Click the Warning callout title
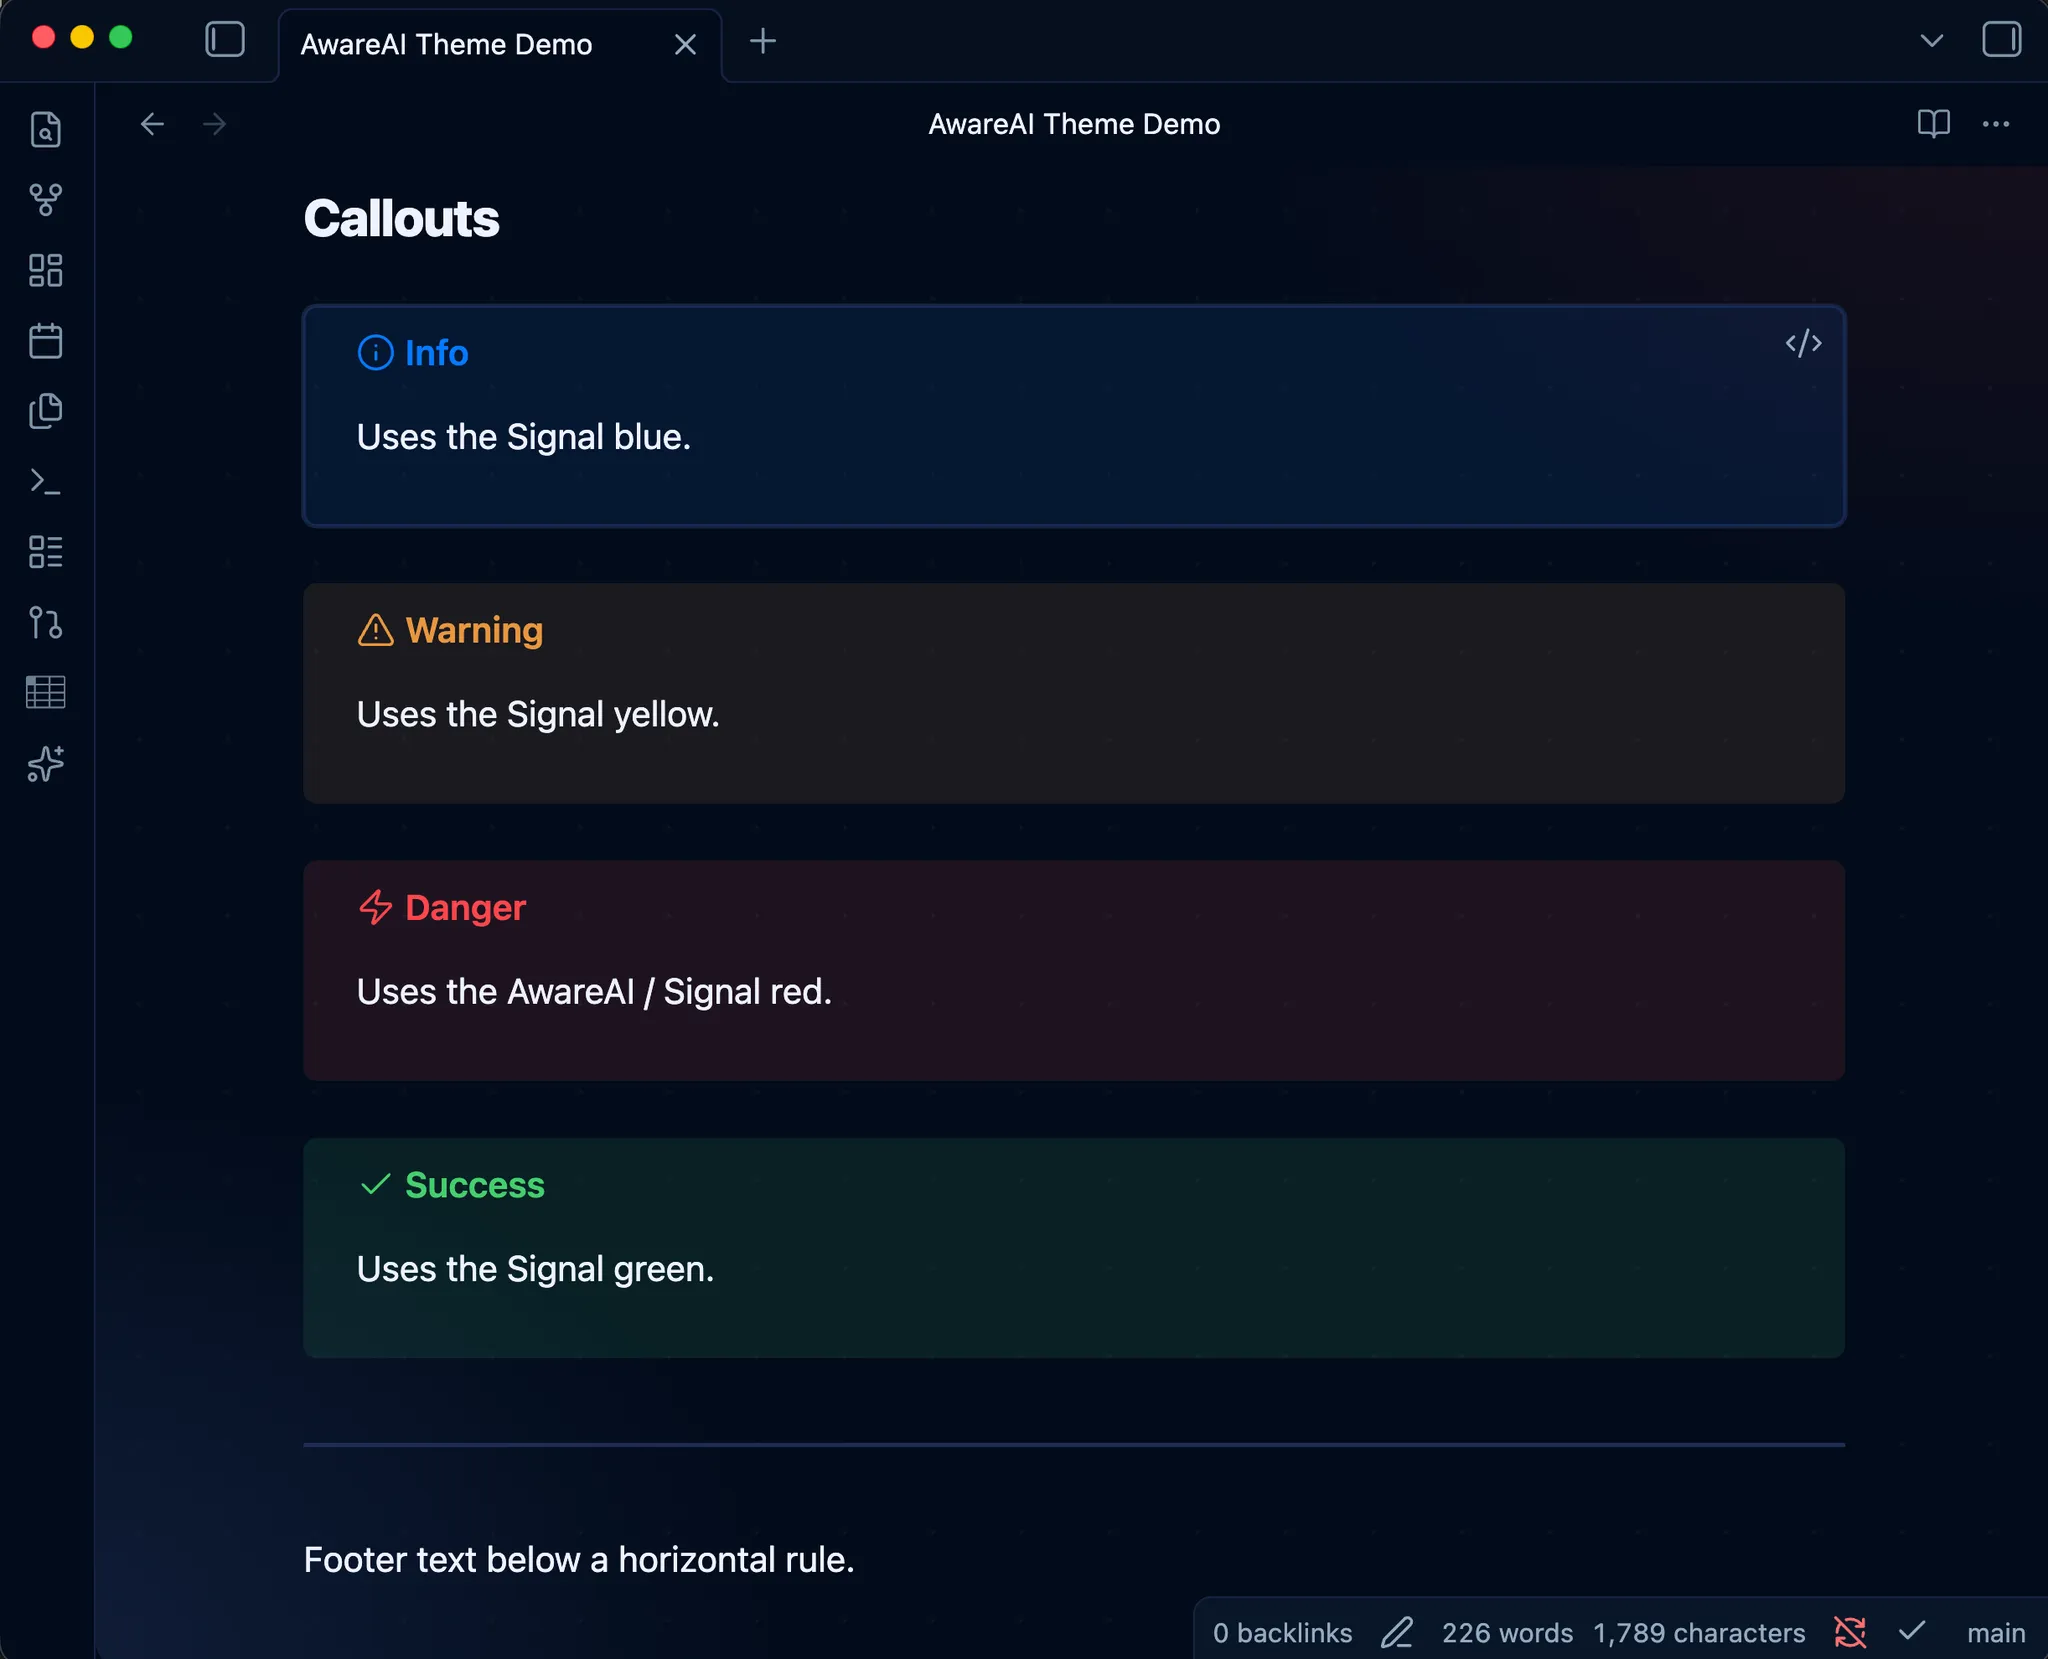The width and height of the screenshot is (2048, 1659). click(474, 631)
